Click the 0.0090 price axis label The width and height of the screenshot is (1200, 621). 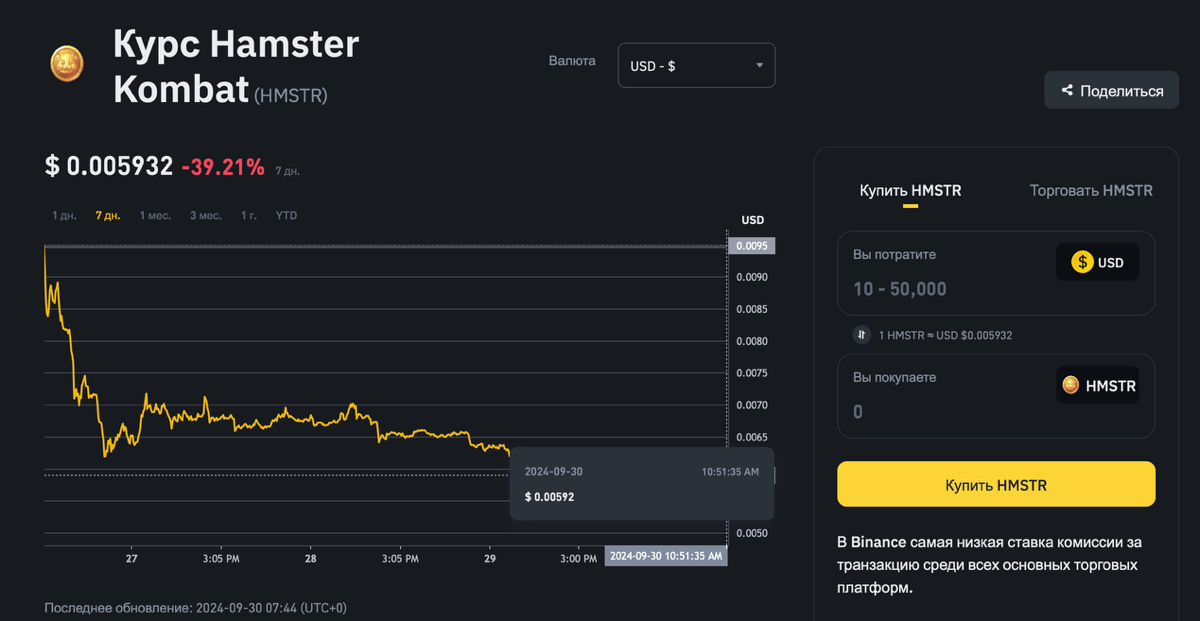(x=752, y=277)
